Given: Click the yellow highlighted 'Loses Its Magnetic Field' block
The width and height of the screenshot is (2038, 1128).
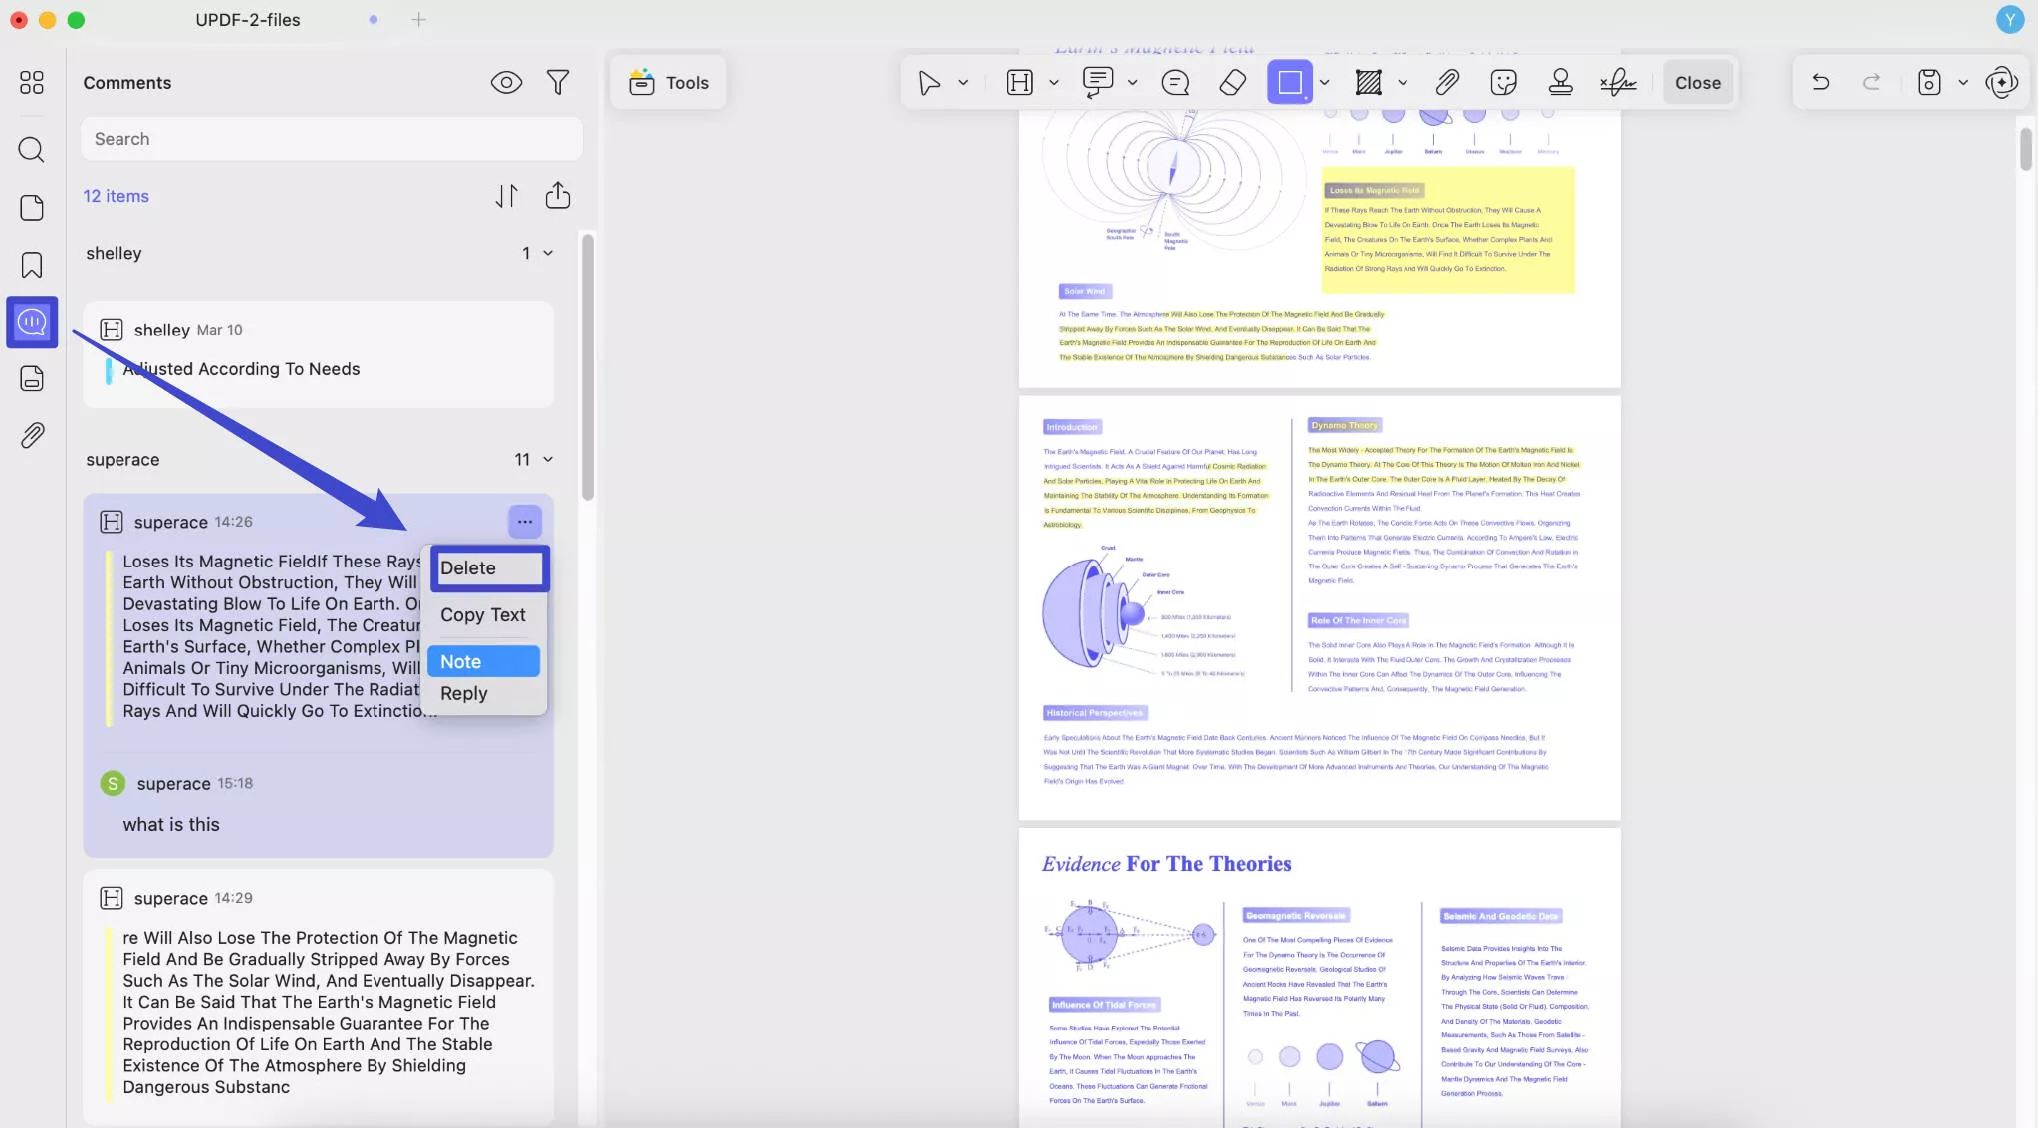Looking at the screenshot, I should (1448, 230).
